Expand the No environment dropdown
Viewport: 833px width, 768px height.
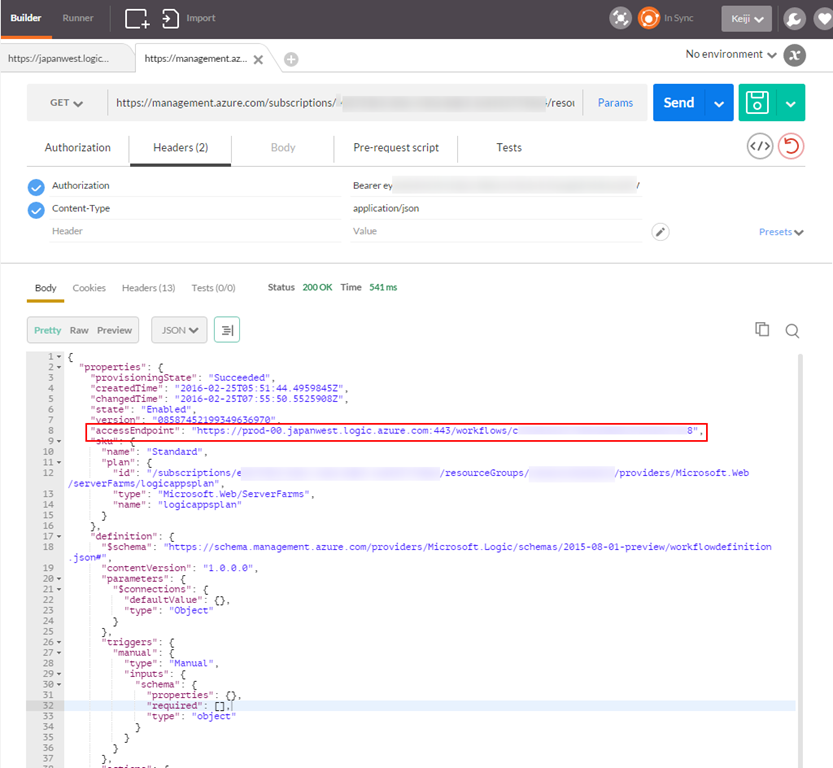(x=731, y=54)
